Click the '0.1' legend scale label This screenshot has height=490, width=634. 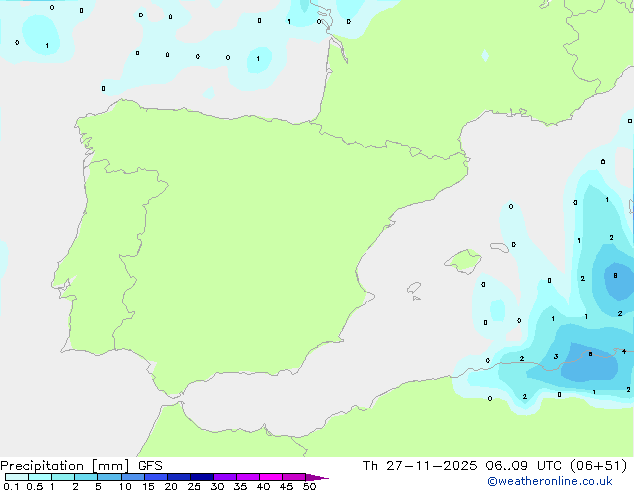click(x=11, y=486)
